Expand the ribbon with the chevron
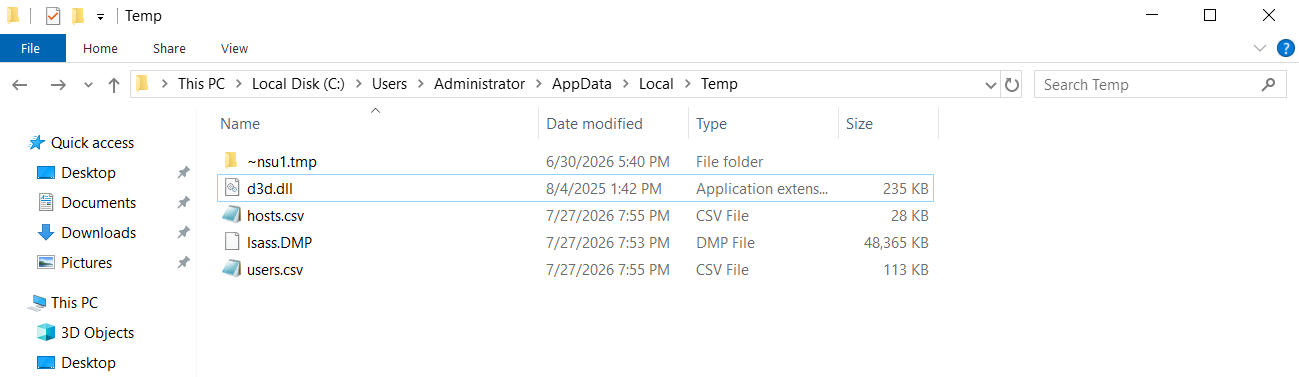This screenshot has width=1299, height=377. [1260, 48]
